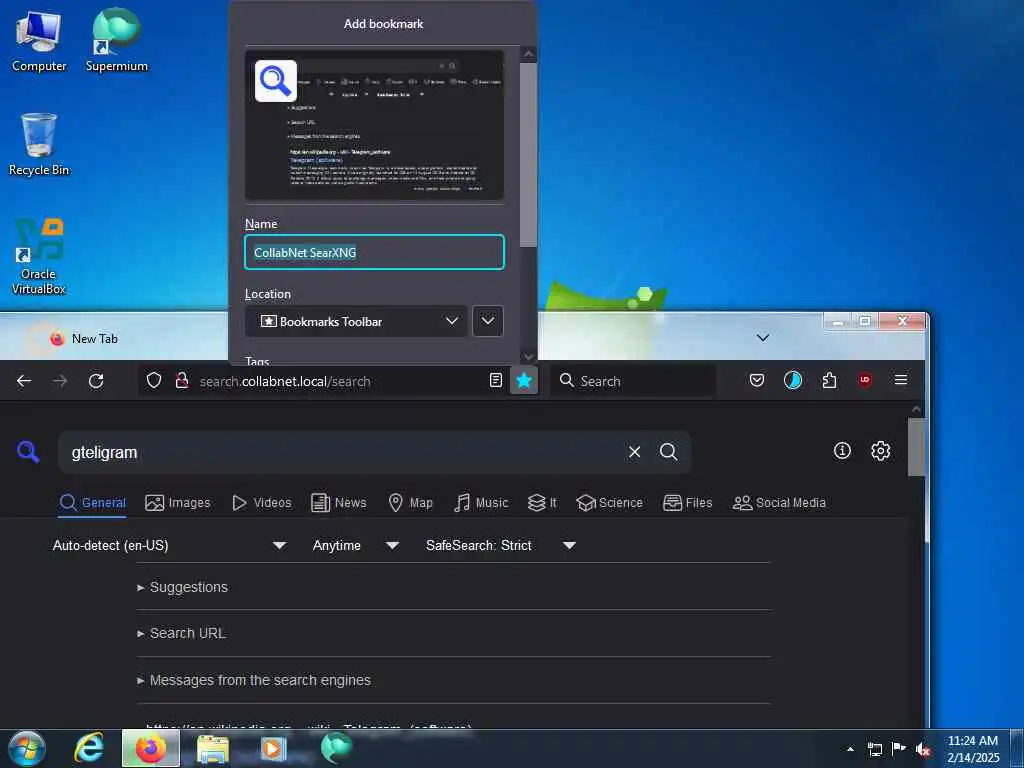This screenshot has width=1024, height=768.
Task: Submit the search with magnifier button
Action: pos(668,452)
